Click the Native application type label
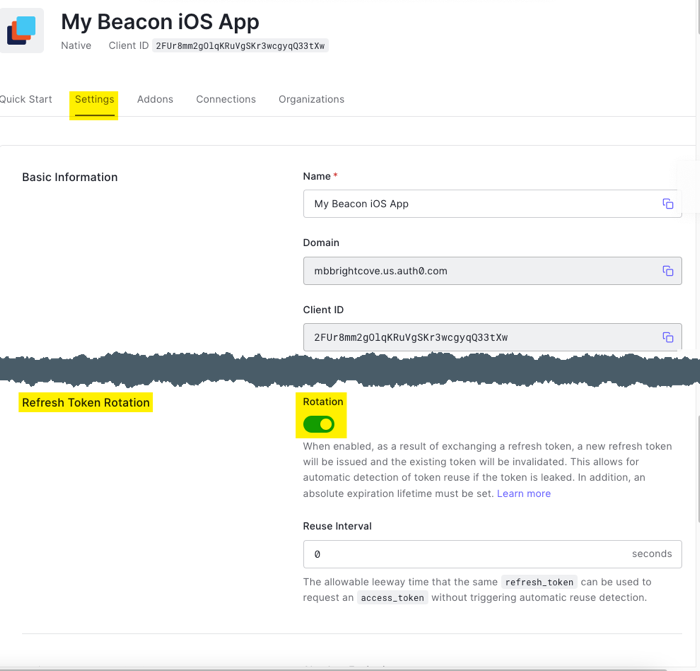Image resolution: width=700 pixels, height=671 pixels. pos(76,46)
